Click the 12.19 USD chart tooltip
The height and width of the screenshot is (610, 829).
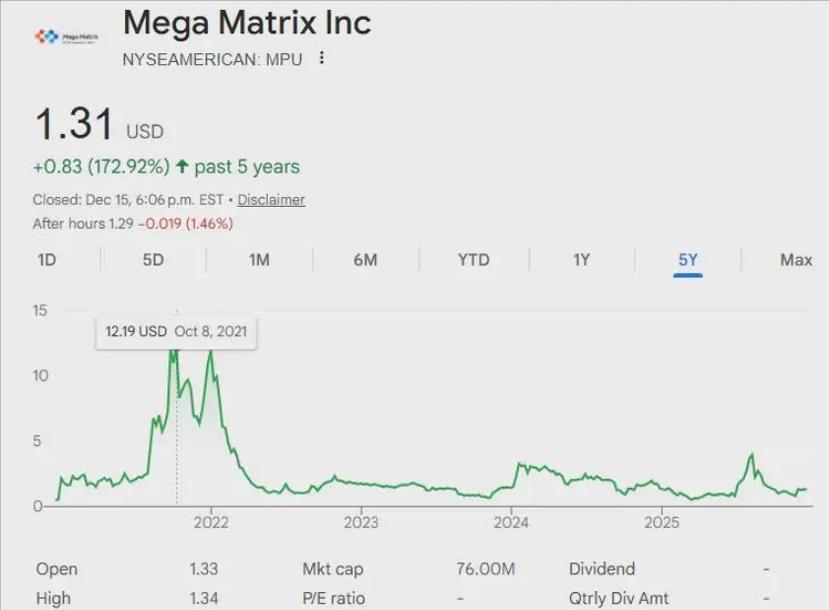(176, 331)
